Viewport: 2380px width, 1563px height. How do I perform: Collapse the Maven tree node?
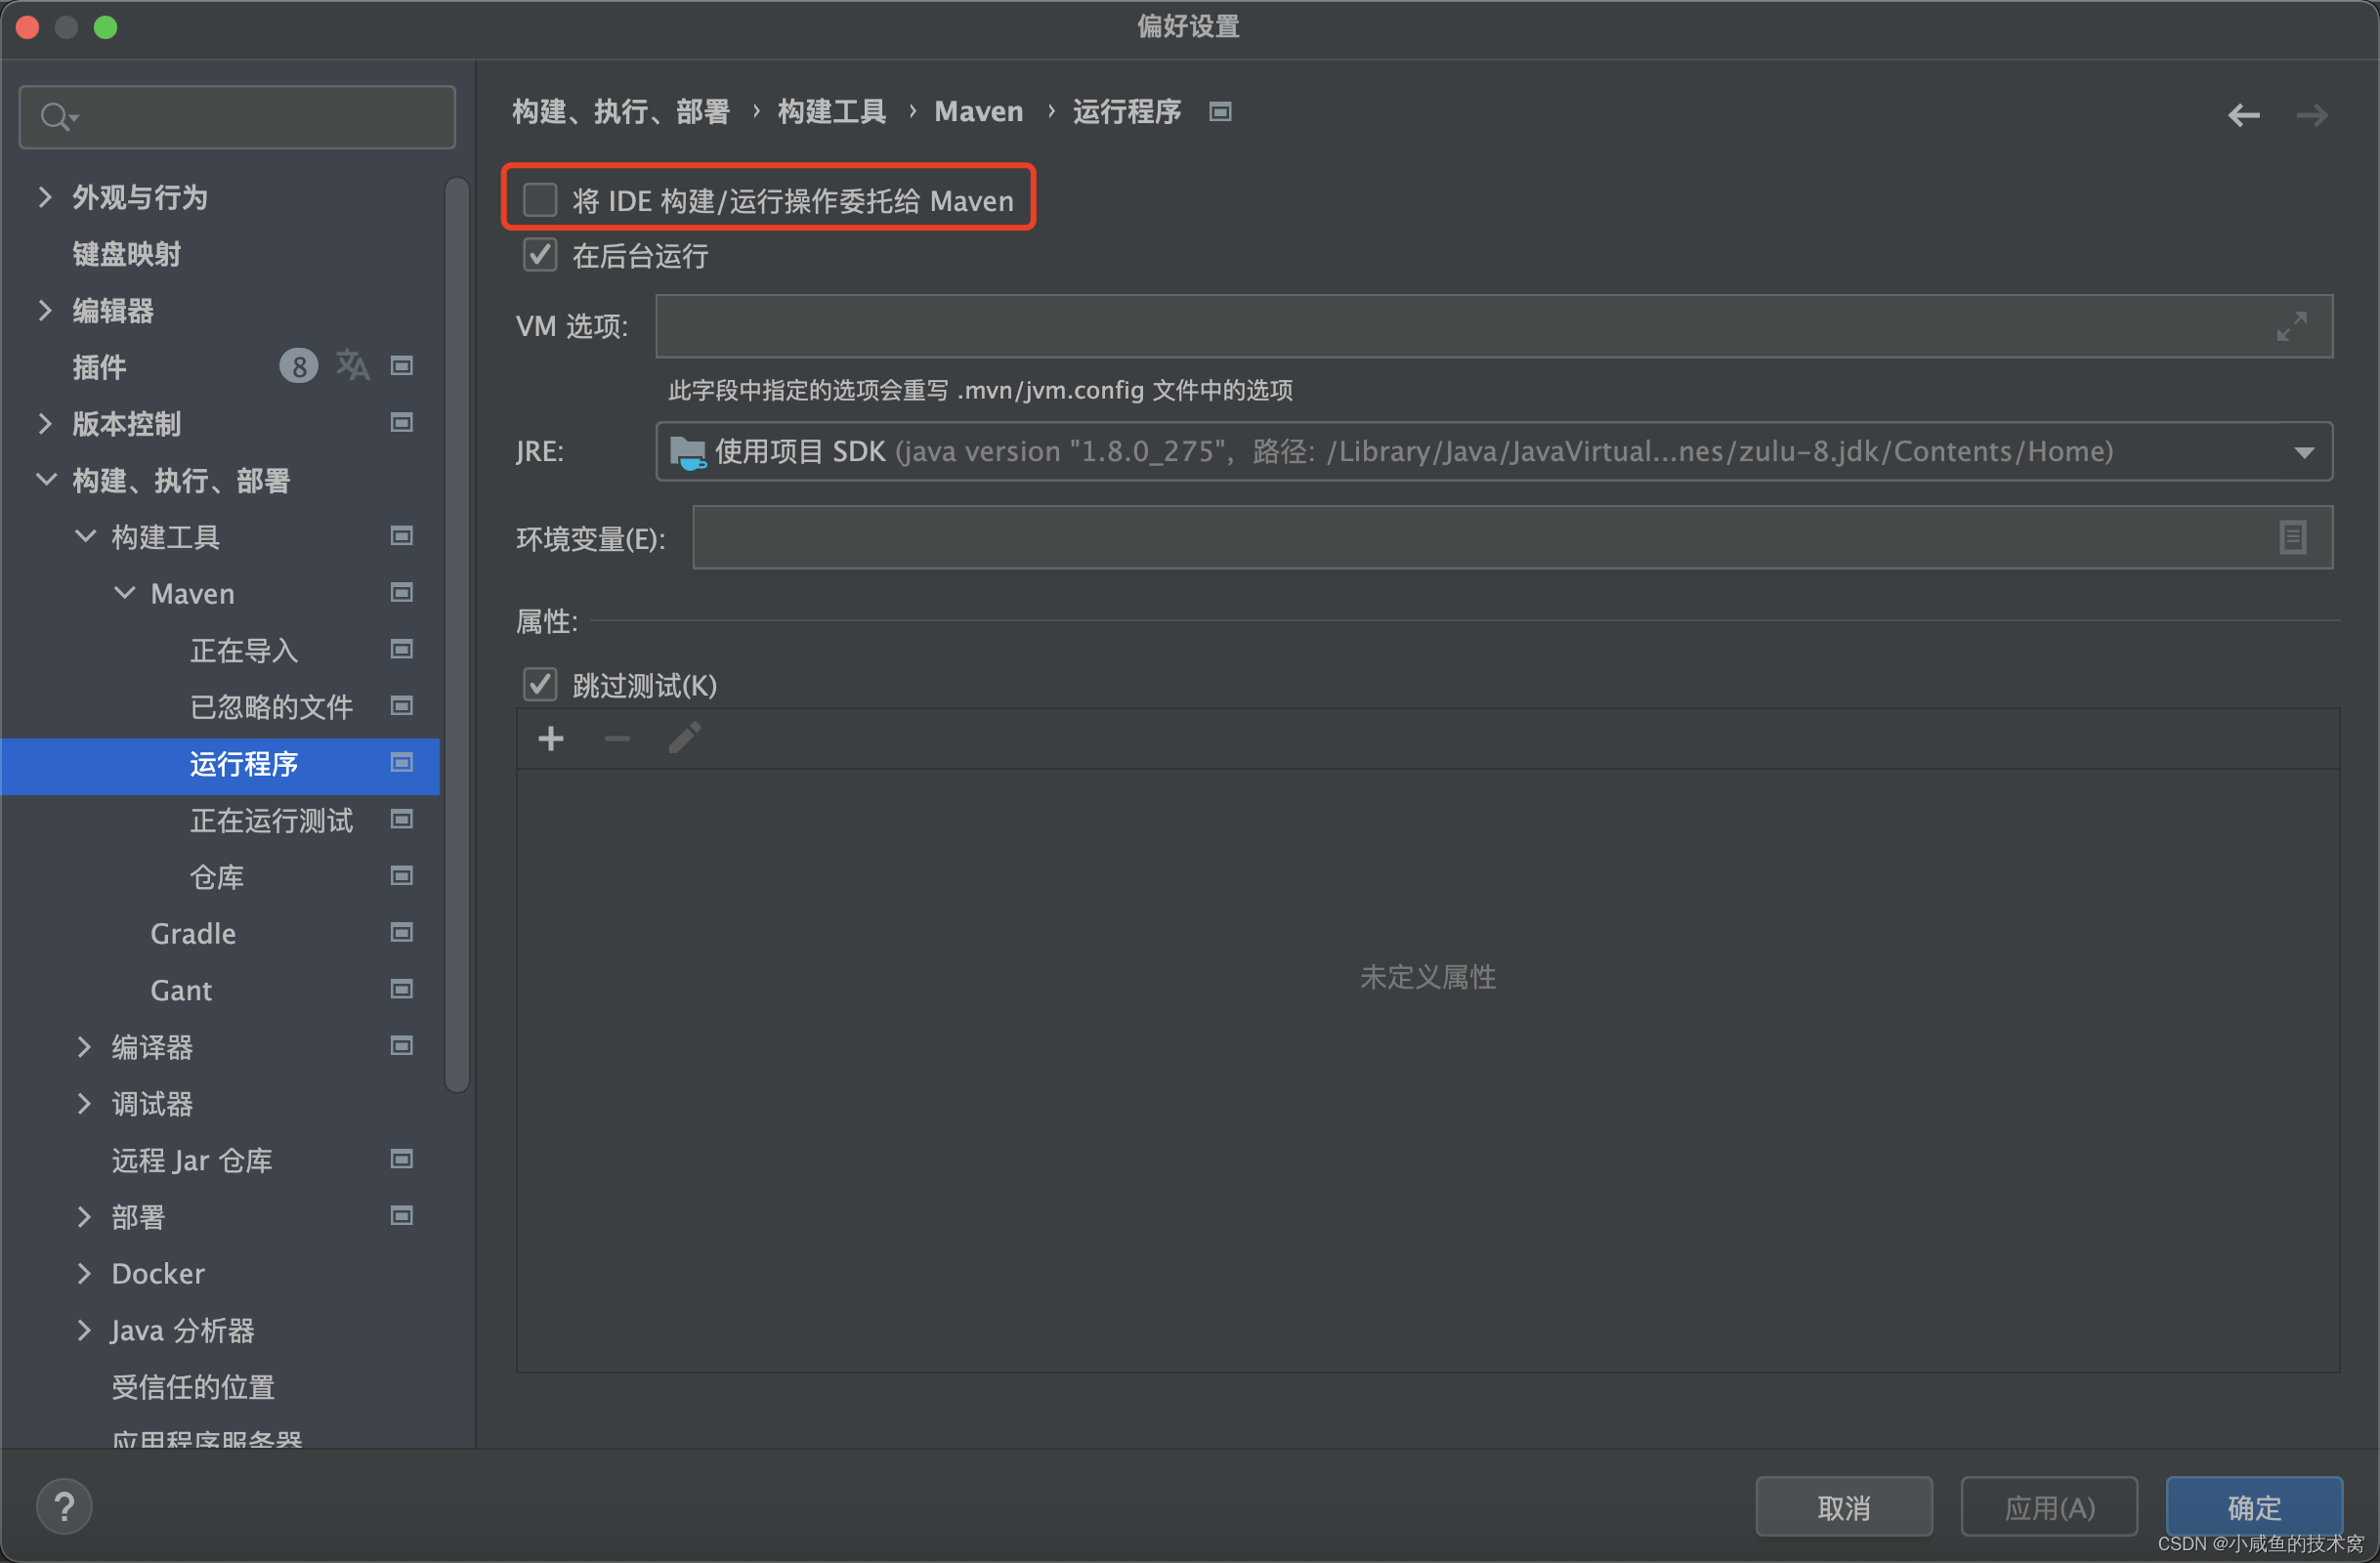(125, 593)
